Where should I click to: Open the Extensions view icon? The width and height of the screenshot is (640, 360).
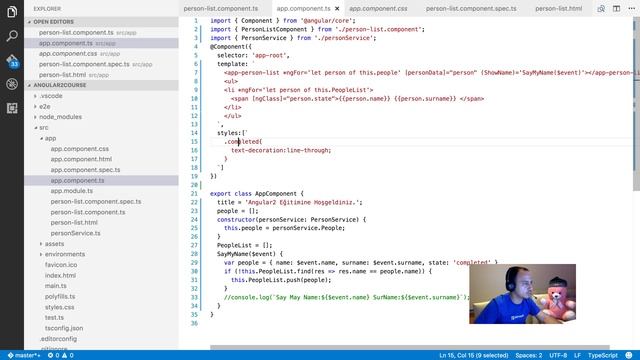[x=12, y=108]
